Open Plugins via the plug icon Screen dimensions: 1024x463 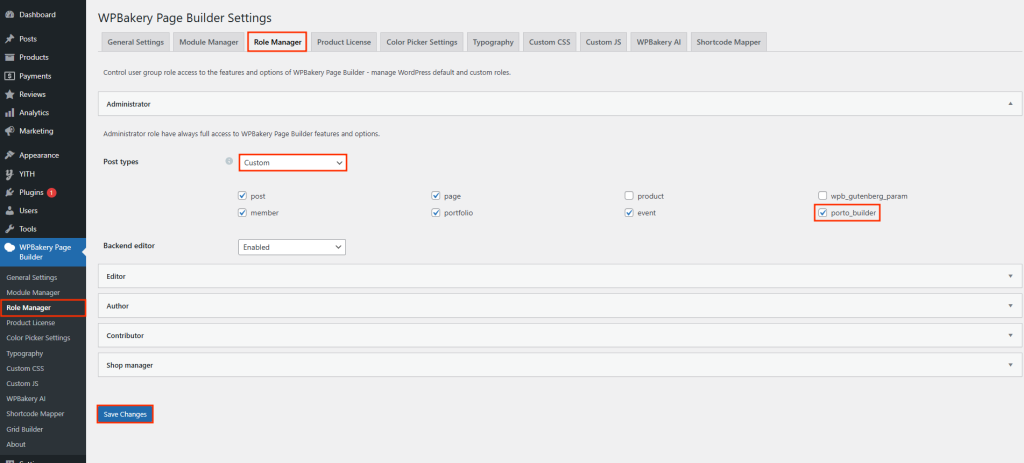pos(9,192)
